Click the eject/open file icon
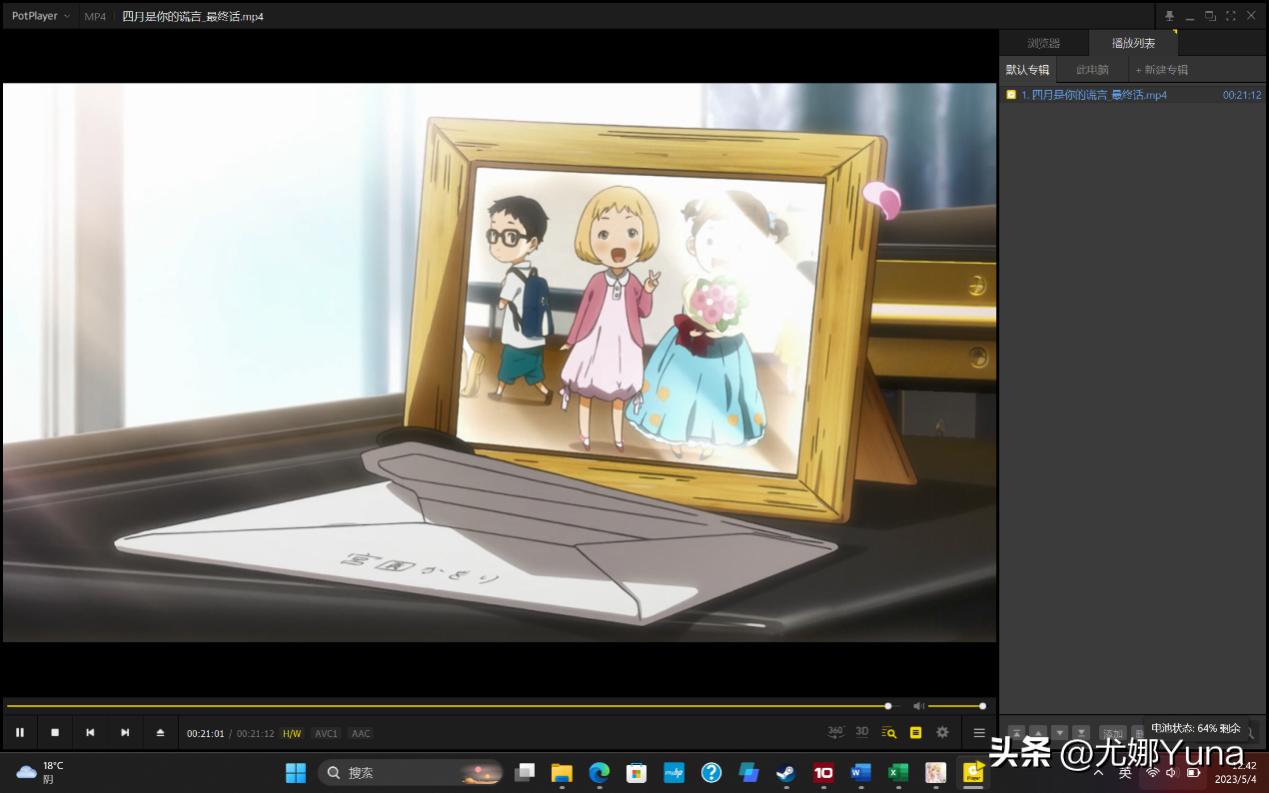This screenshot has width=1269, height=793. 160,733
